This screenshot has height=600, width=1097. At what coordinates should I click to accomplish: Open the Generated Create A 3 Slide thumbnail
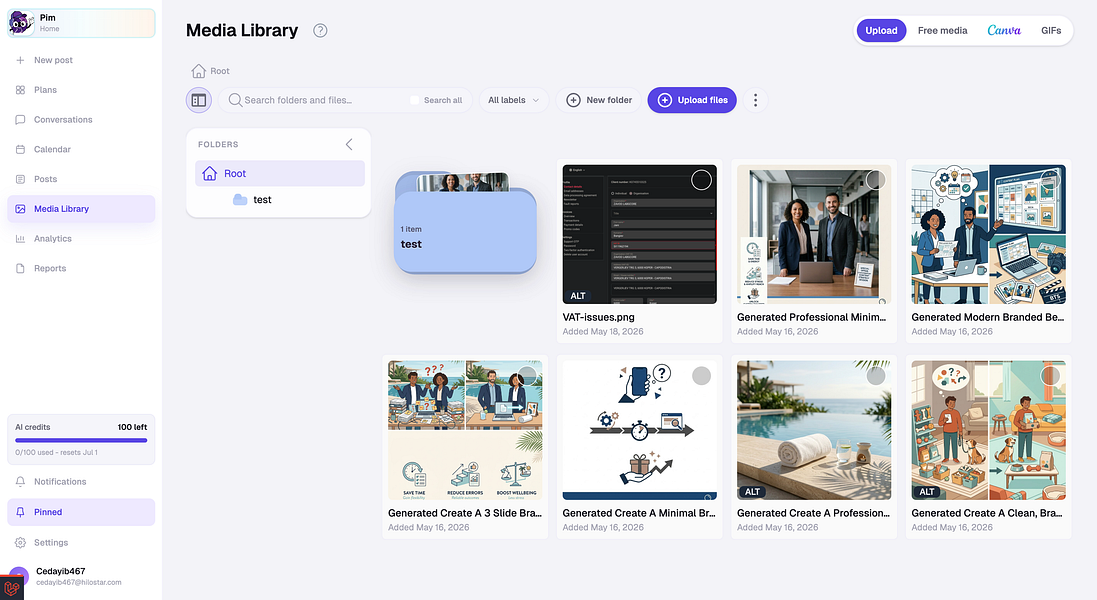(465, 430)
